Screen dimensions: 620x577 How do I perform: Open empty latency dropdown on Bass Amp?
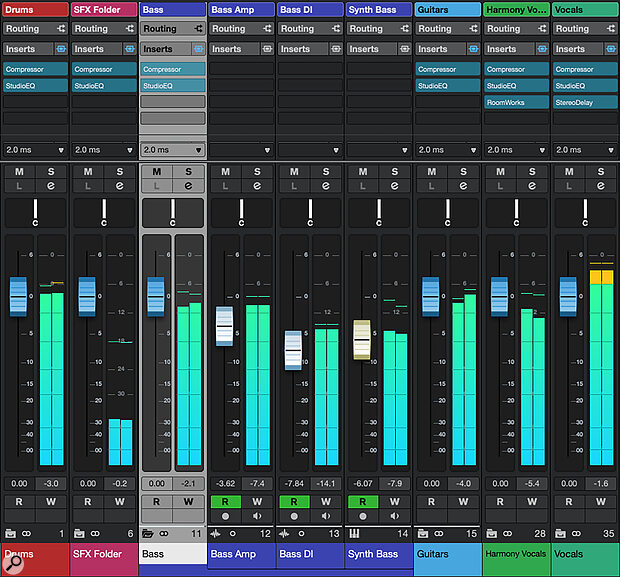coord(241,150)
